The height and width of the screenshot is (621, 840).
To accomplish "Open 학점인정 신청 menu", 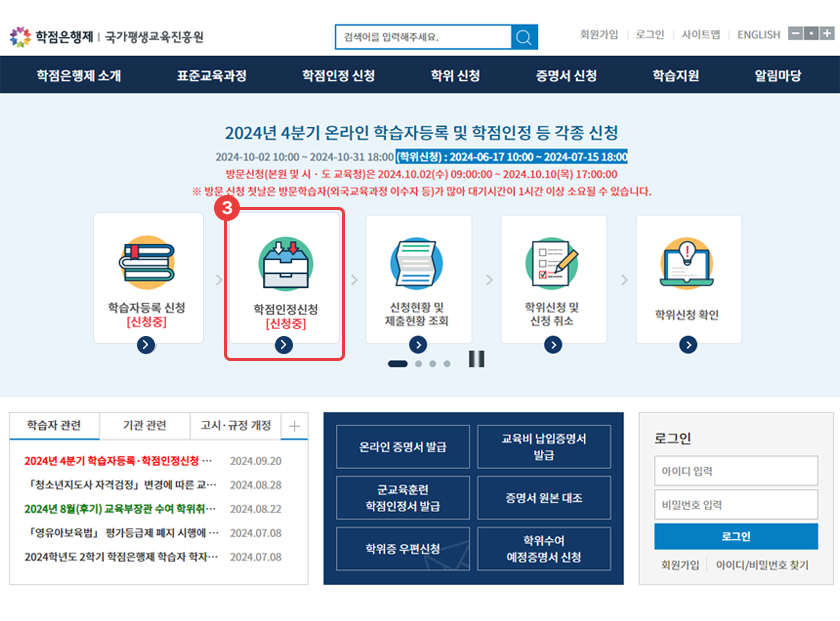I will [x=339, y=76].
